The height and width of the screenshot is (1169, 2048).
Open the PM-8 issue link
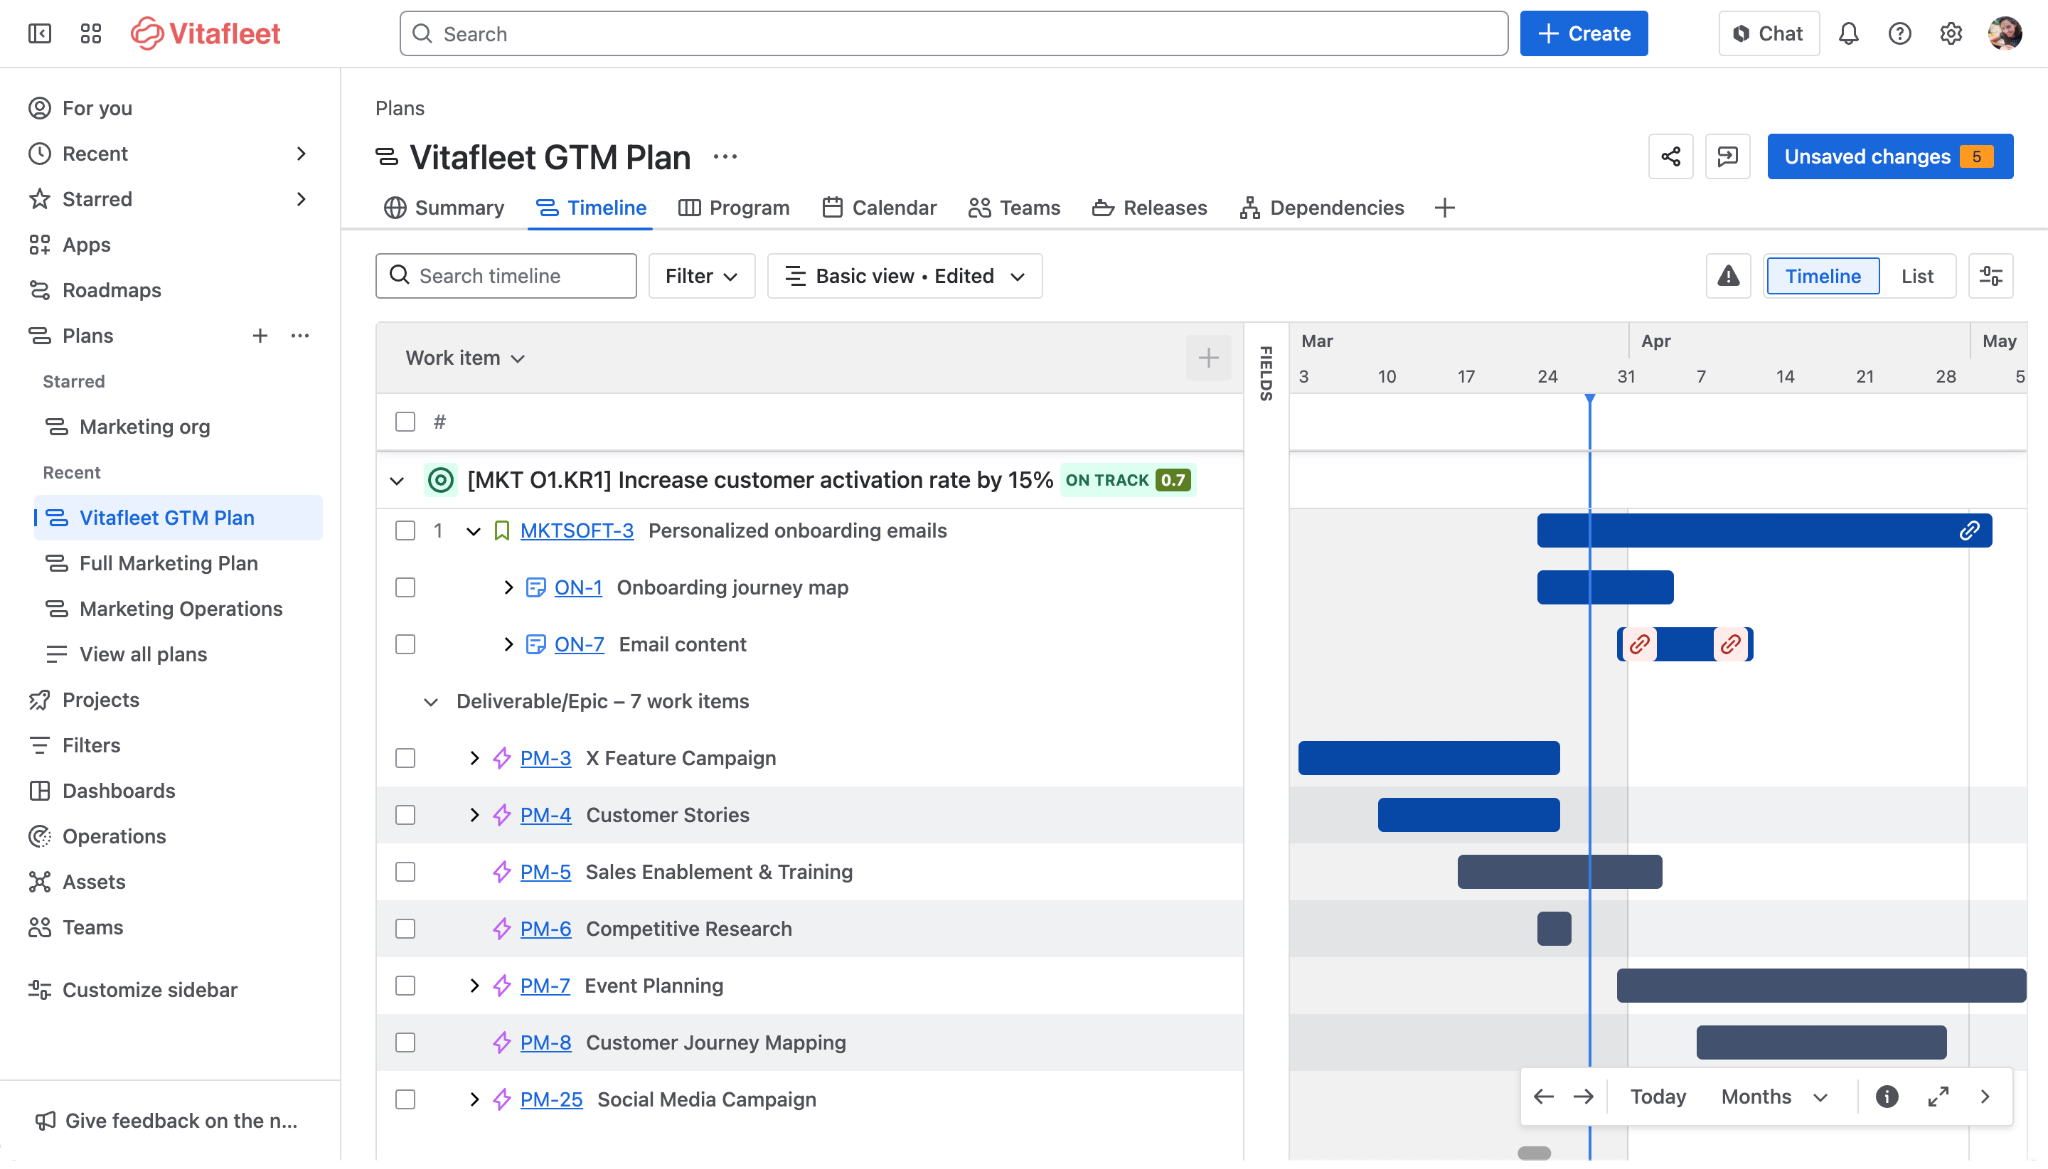click(x=545, y=1043)
